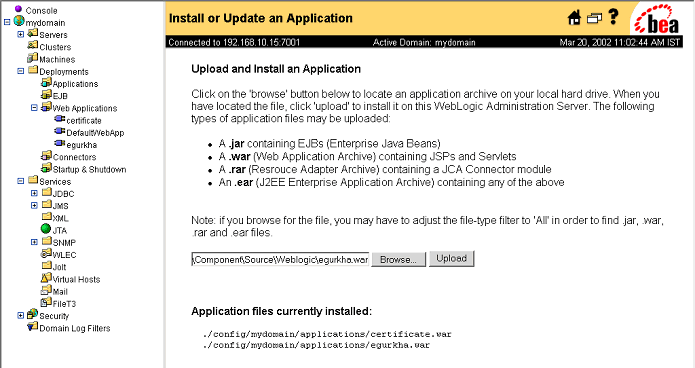This screenshot has height=368, width=695.
Task: Expand the JDBC tree node
Action: (x=34, y=193)
